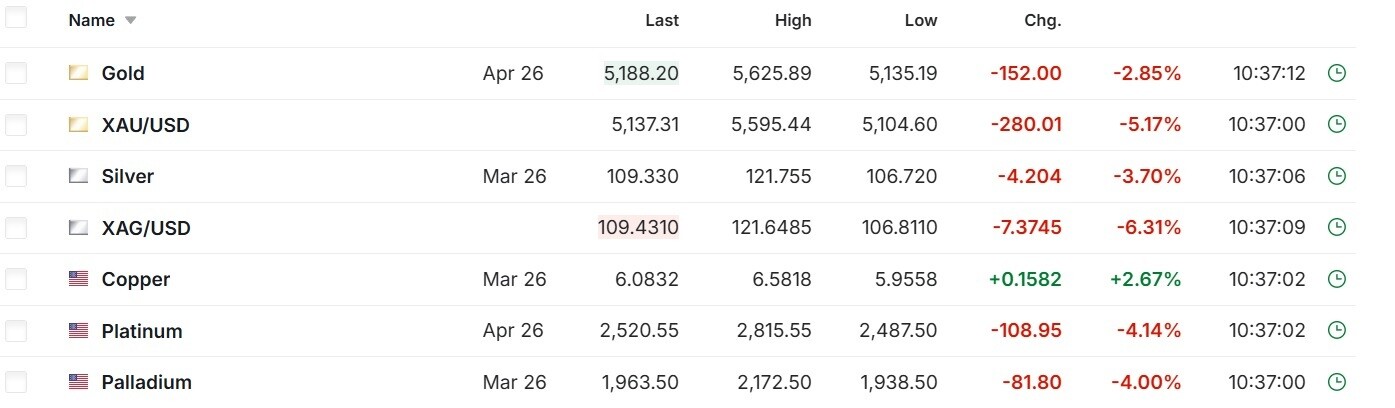The width and height of the screenshot is (1395, 408).
Task: Select the Silver row checkbox
Action: coord(16,176)
